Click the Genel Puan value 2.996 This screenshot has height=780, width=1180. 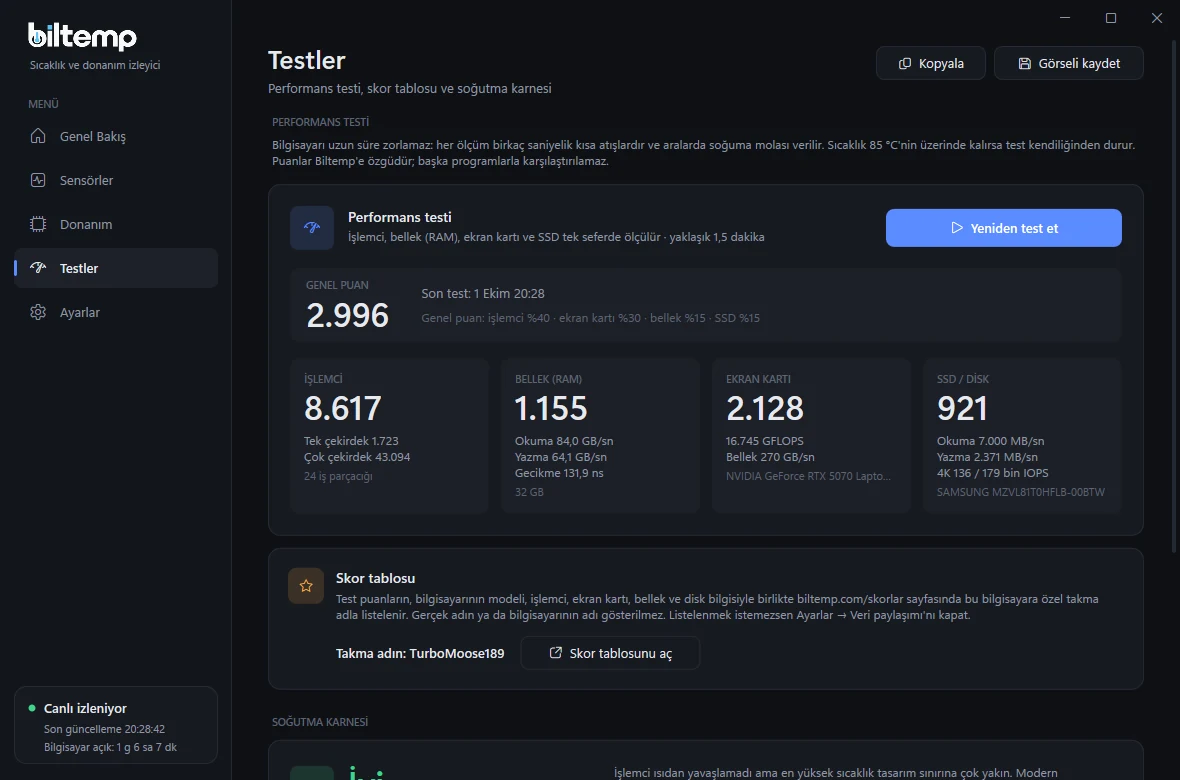pyautogui.click(x=348, y=315)
